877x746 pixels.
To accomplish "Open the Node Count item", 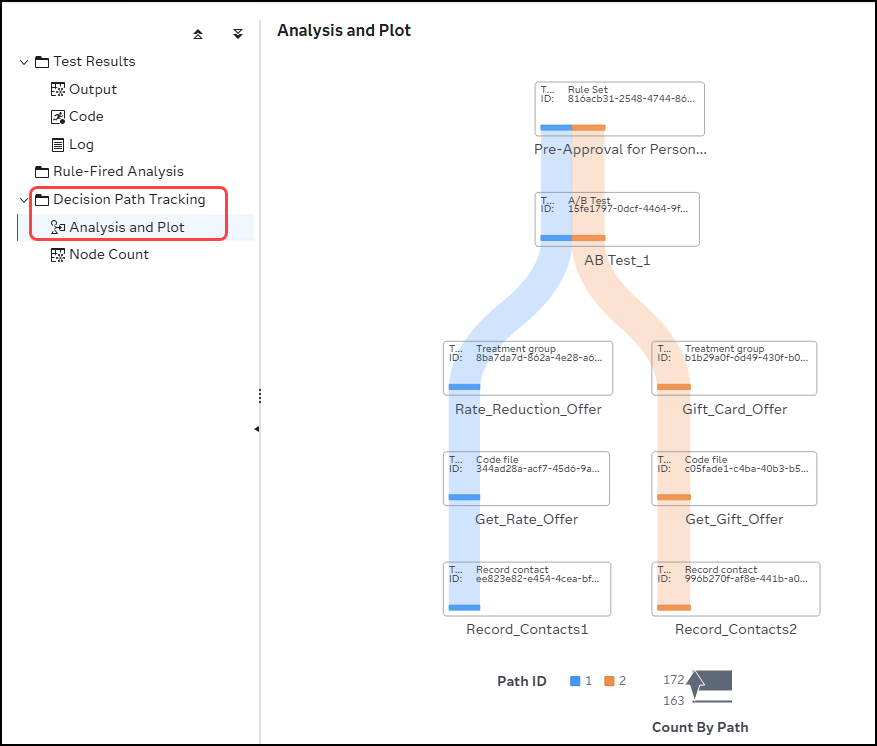I will [108, 255].
